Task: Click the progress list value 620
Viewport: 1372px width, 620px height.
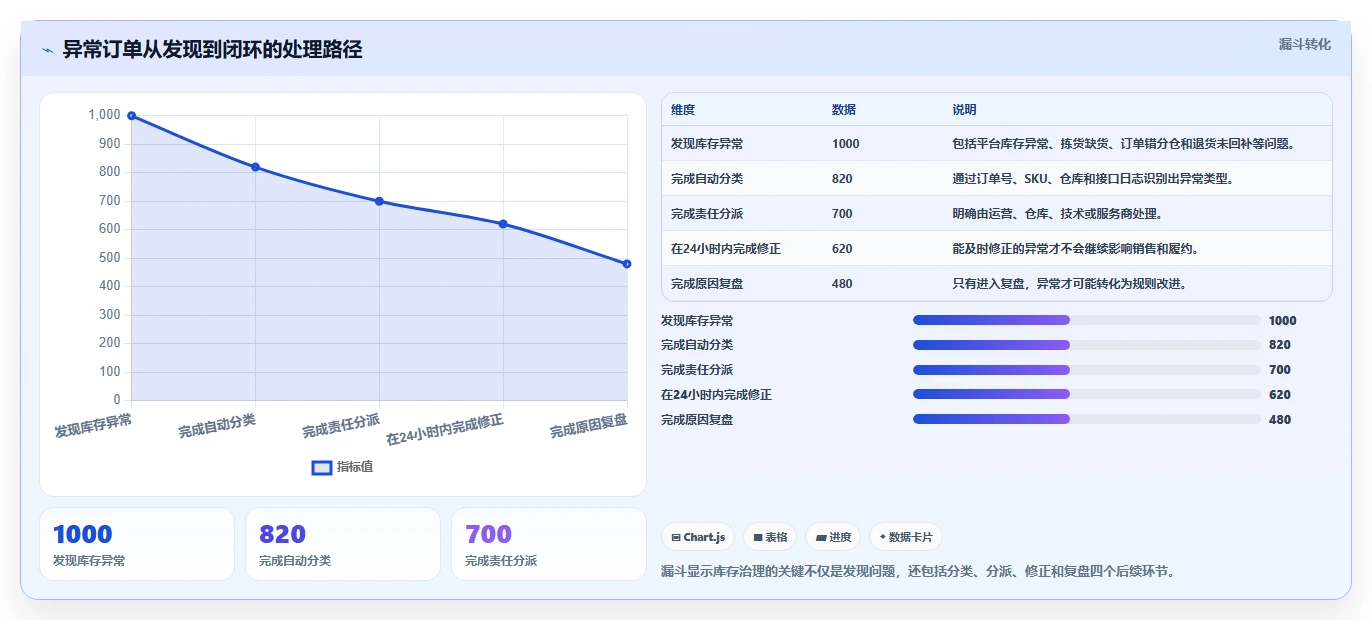Action: click(1280, 395)
